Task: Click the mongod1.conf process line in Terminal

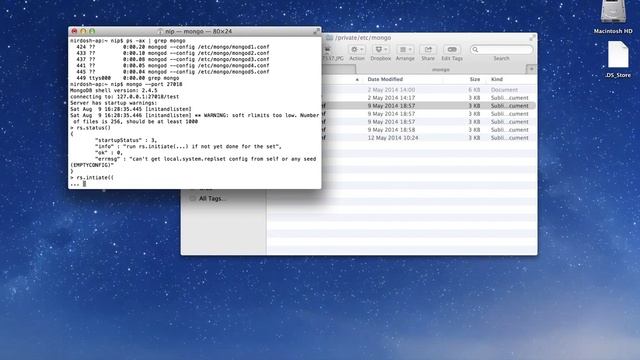Action: (173, 47)
